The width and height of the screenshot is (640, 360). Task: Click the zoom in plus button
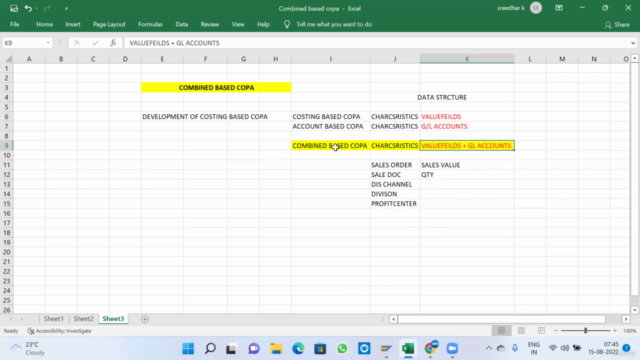pos(615,331)
